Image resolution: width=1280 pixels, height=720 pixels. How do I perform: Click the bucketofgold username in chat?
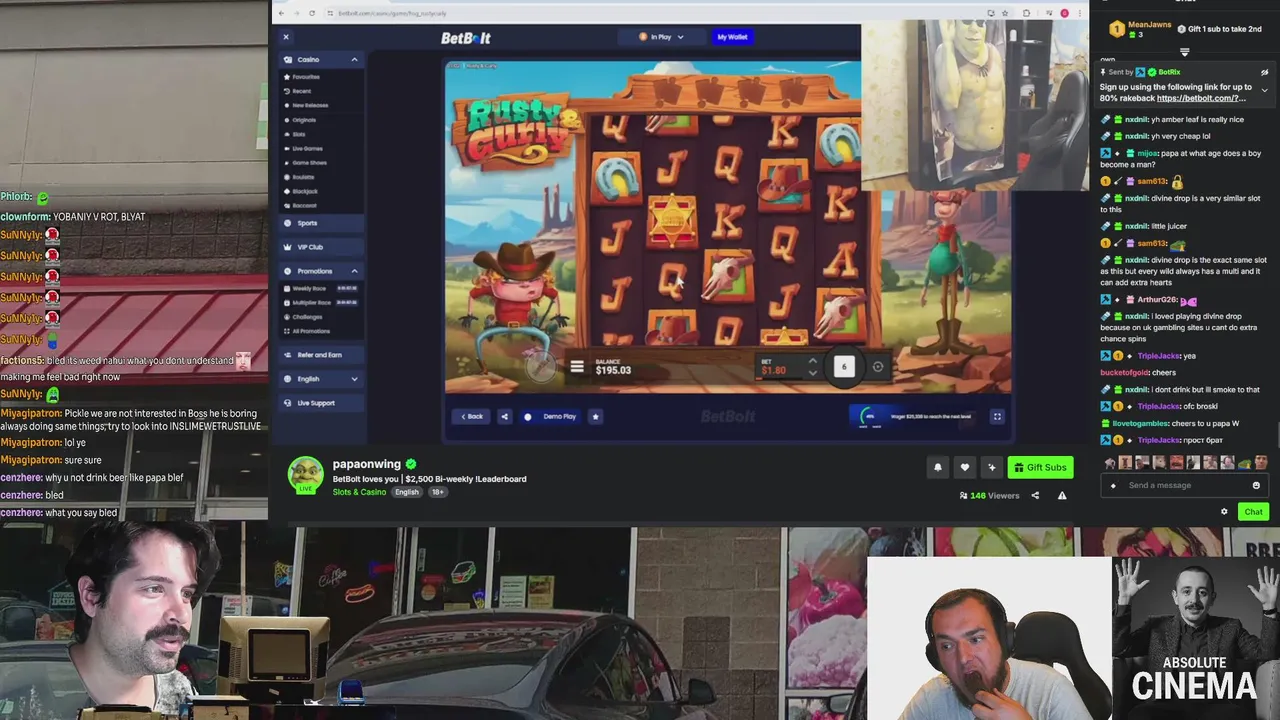click(x=1124, y=373)
